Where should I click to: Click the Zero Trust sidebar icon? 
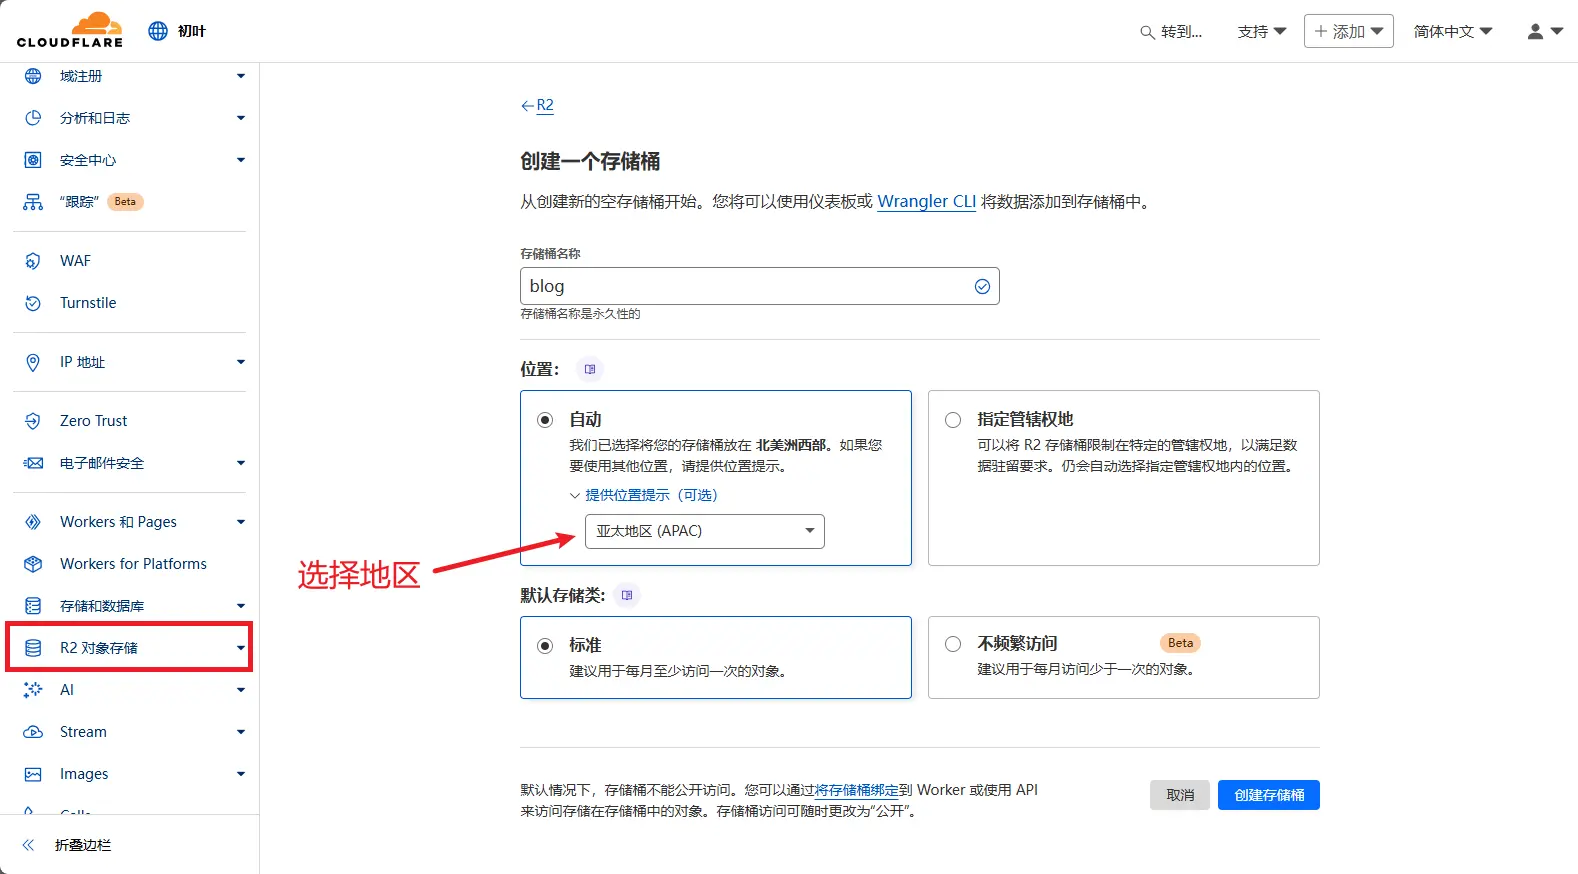coord(33,421)
